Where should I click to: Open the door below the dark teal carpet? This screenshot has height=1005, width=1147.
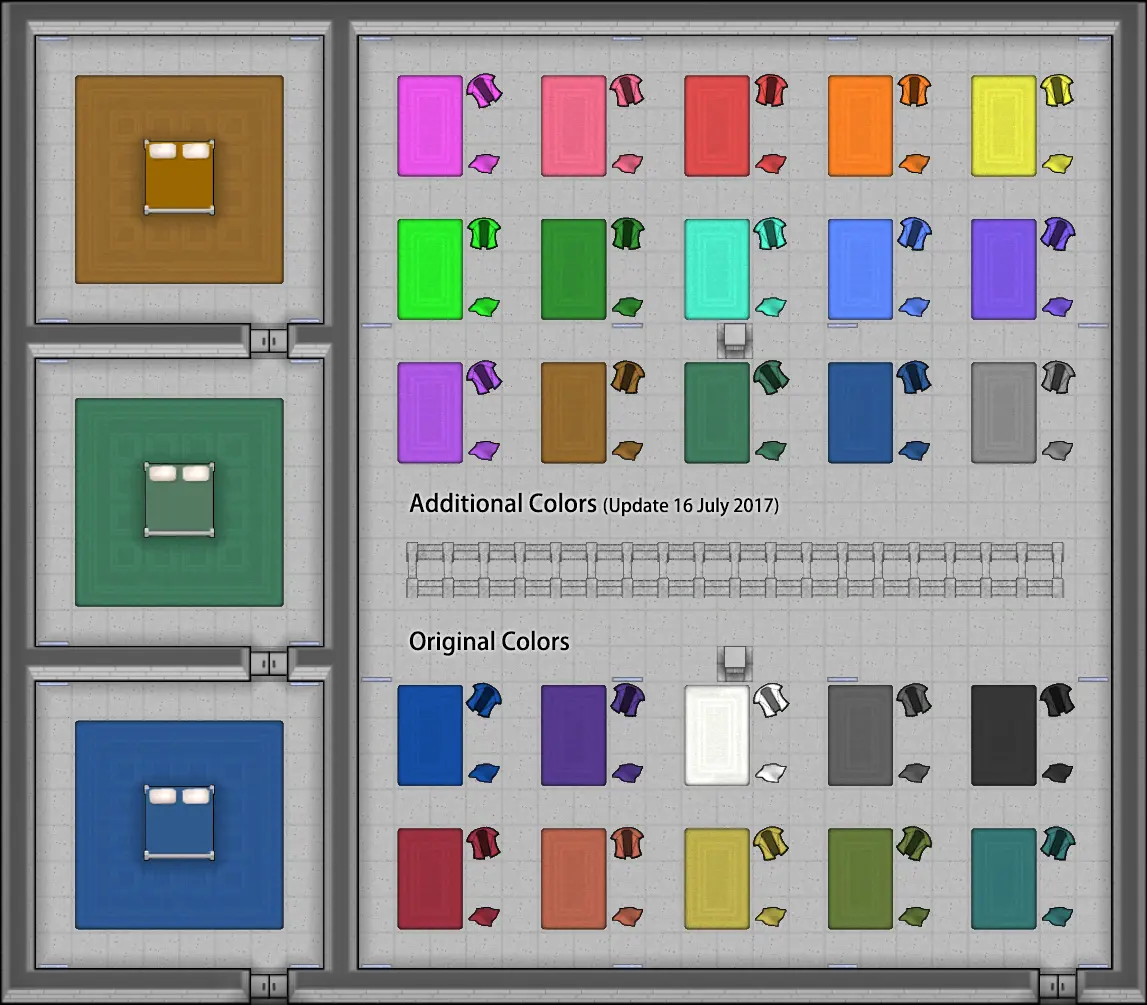coord(1057,986)
